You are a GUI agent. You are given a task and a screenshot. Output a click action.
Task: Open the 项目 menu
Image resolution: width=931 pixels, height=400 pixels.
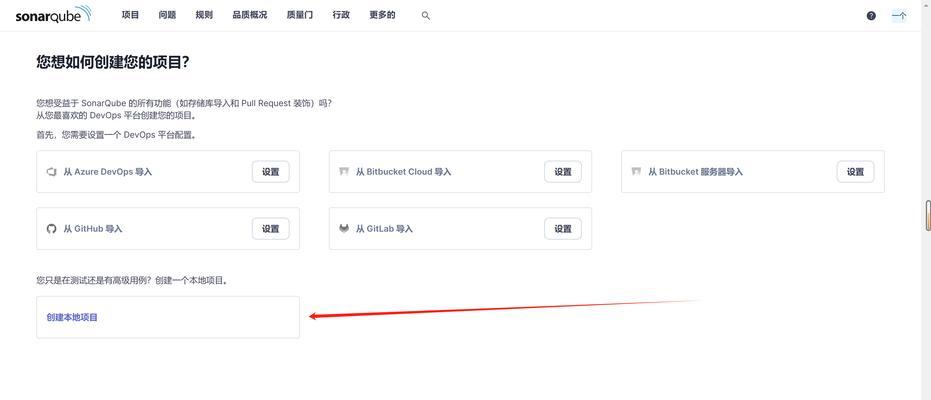tap(130, 15)
